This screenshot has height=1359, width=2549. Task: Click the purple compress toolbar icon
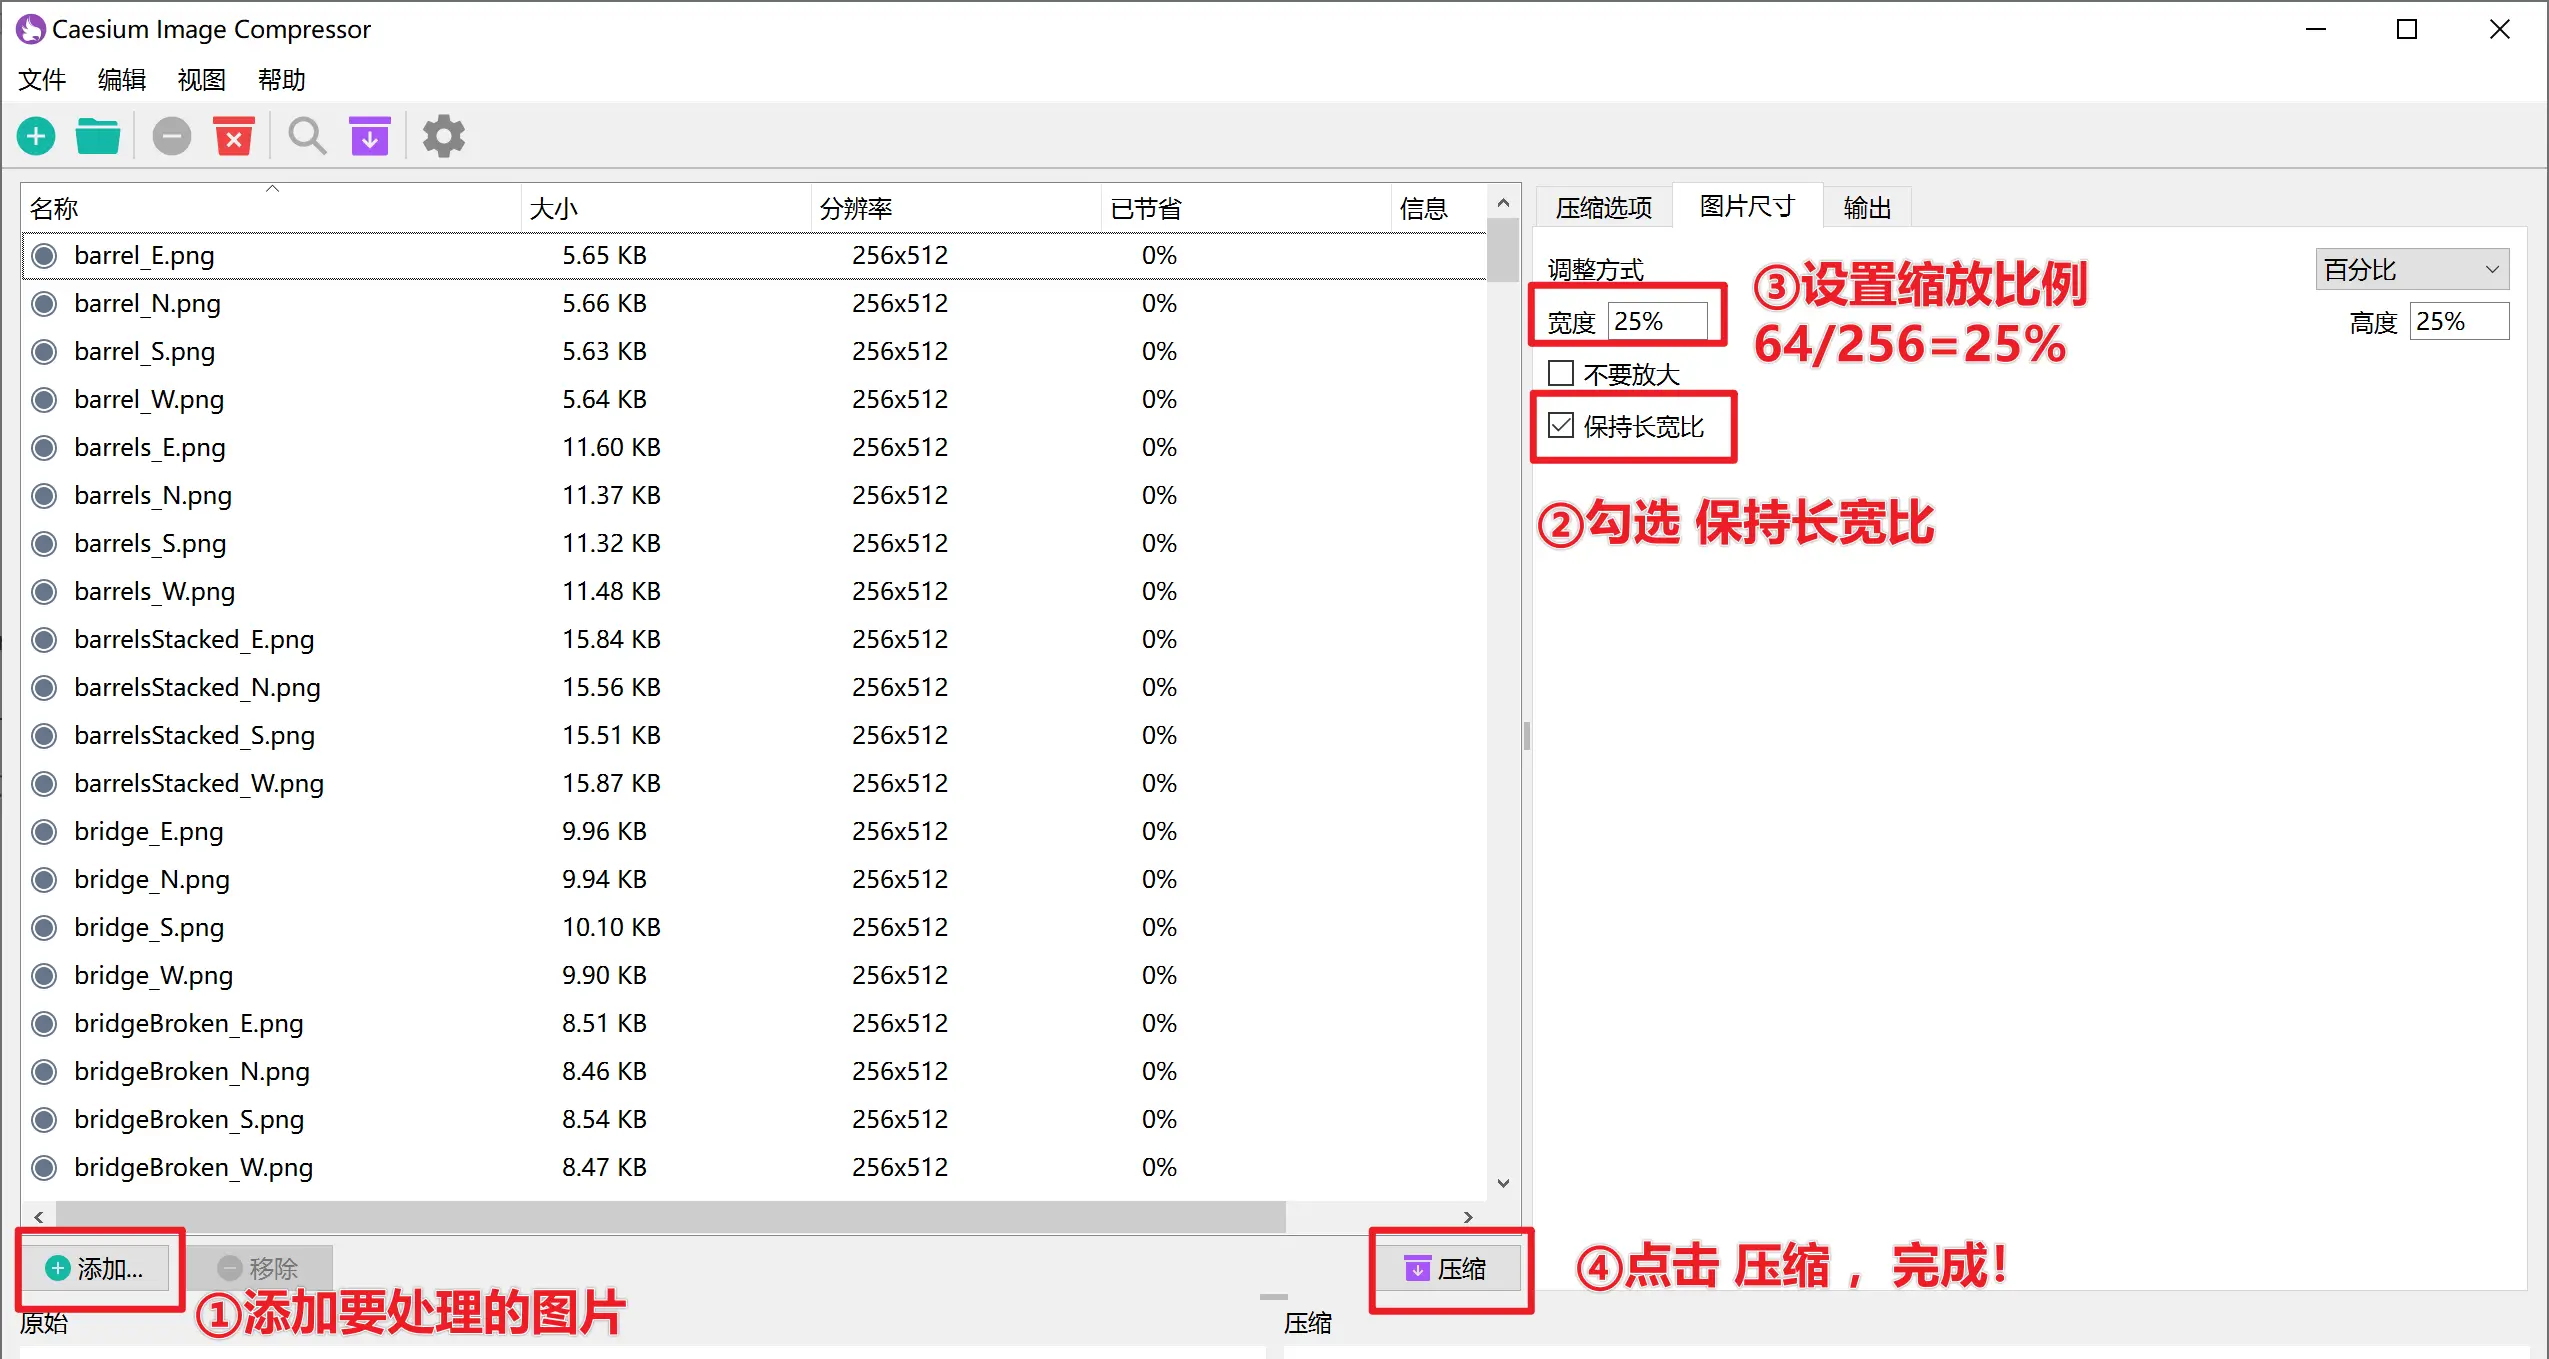[368, 135]
